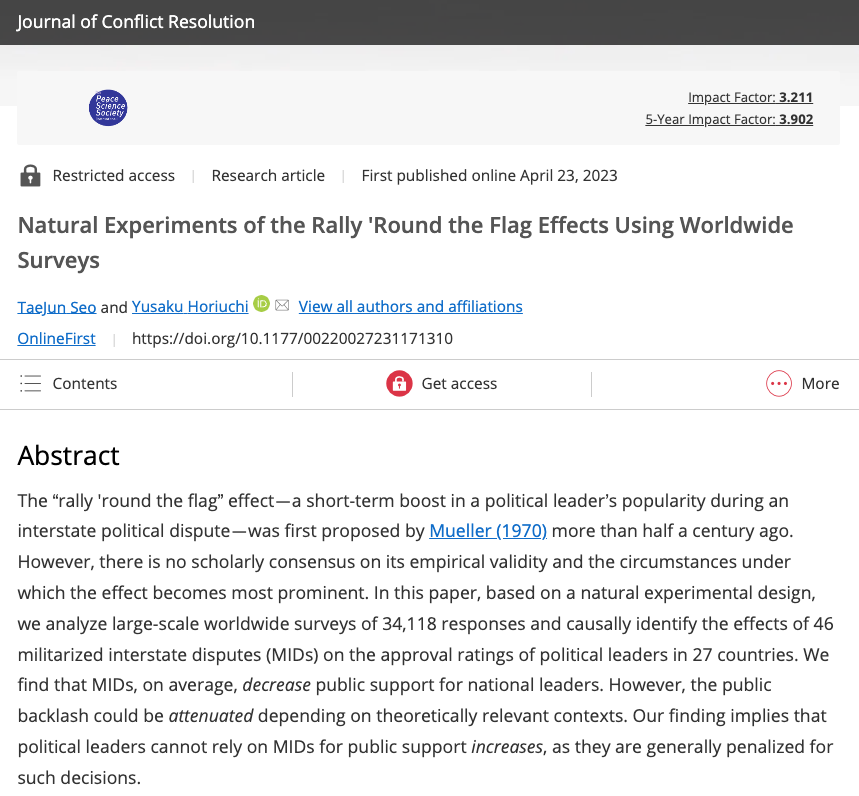The image size is (859, 796).
Task: Click the Contents list icon
Action: [31, 383]
